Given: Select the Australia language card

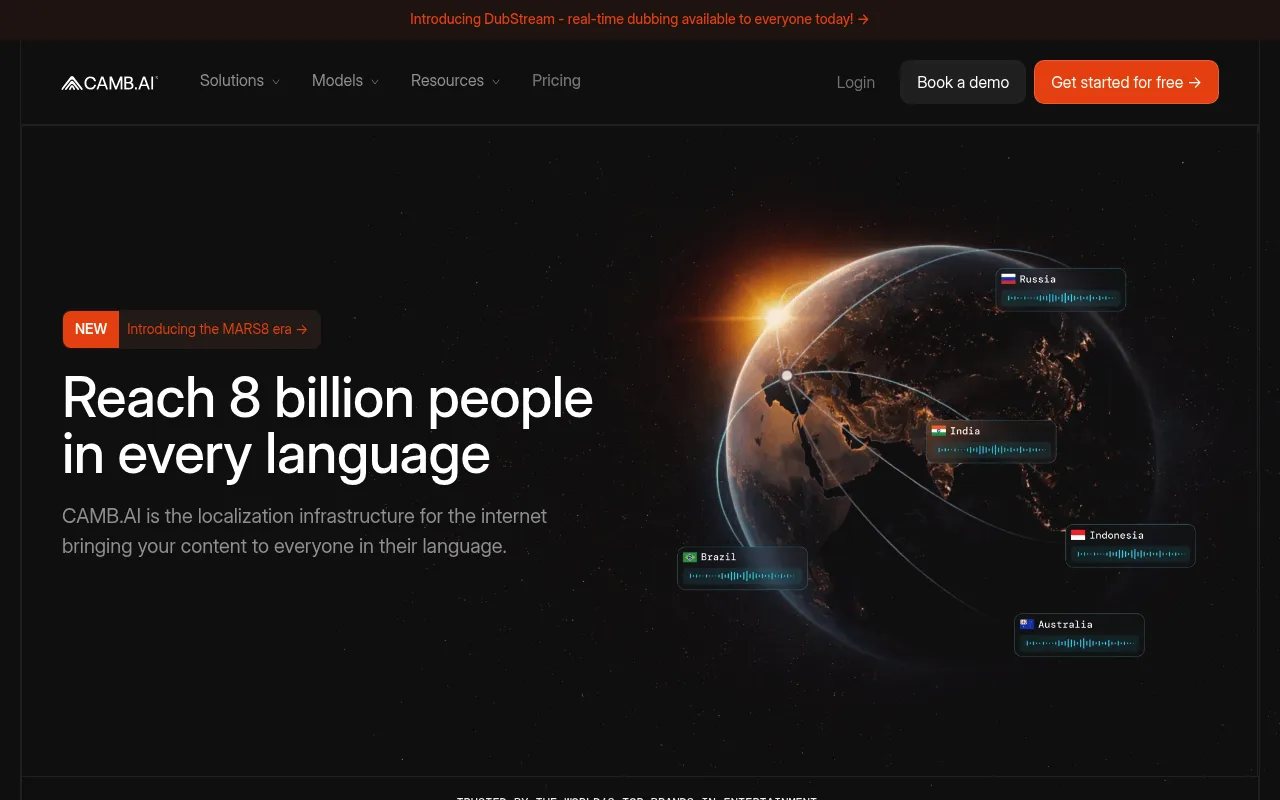Looking at the screenshot, I should pyautogui.click(x=1079, y=634).
